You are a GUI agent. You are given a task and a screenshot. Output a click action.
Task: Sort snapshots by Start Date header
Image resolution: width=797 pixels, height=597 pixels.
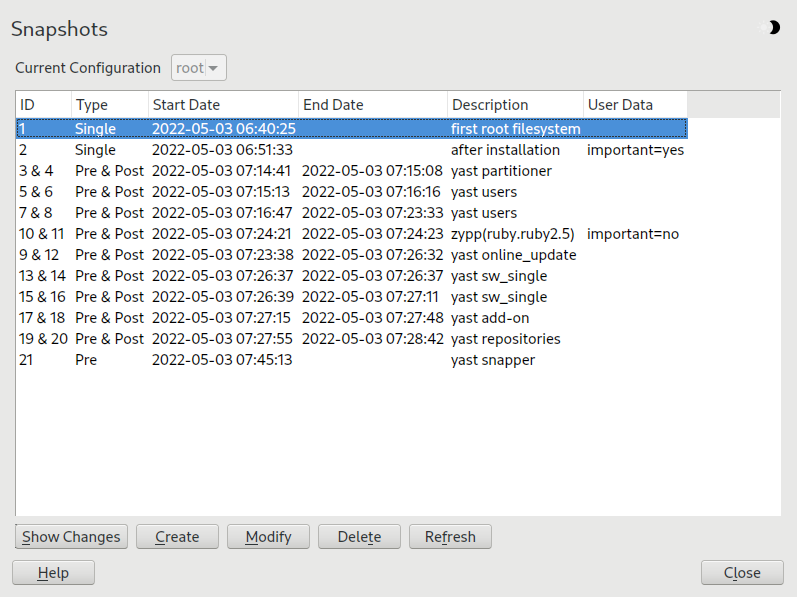(x=222, y=104)
